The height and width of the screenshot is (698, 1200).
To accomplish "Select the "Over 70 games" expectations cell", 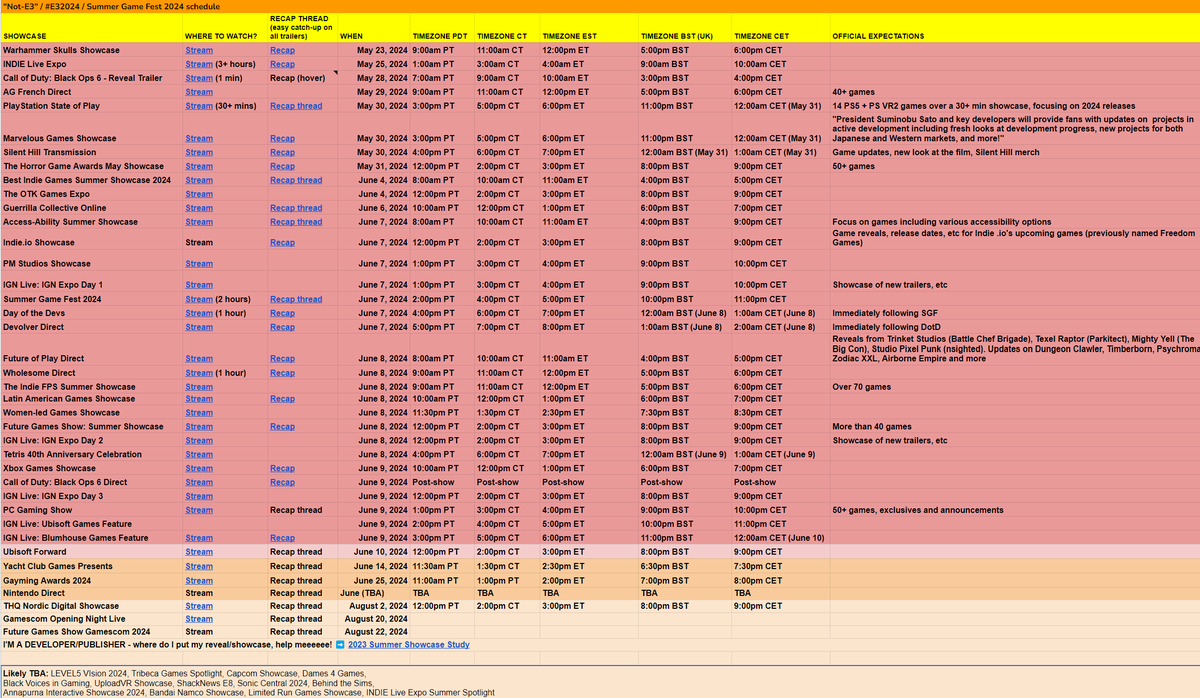I will tap(1014, 386).
